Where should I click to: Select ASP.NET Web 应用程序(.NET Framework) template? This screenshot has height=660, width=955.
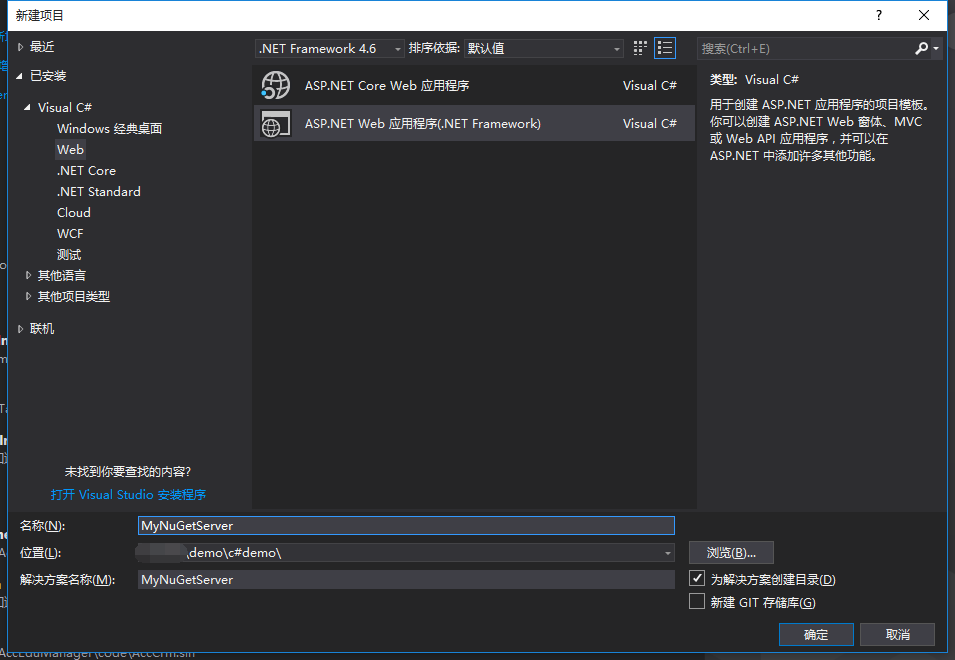[x=474, y=124]
